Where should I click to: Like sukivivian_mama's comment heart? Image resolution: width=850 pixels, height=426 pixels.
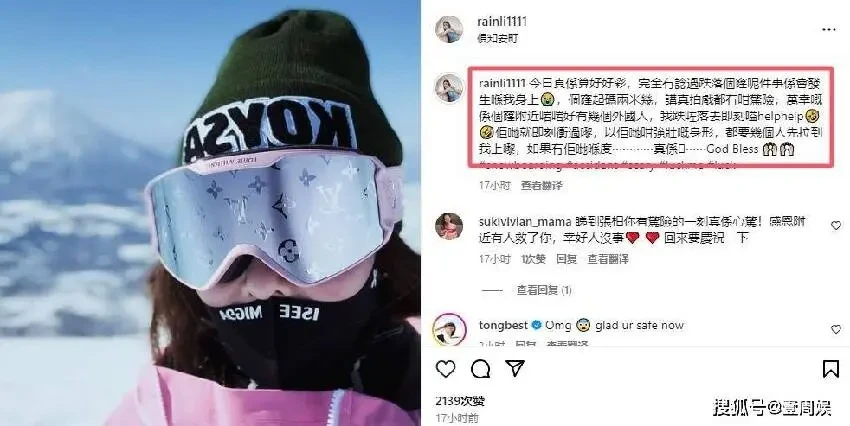(836, 225)
